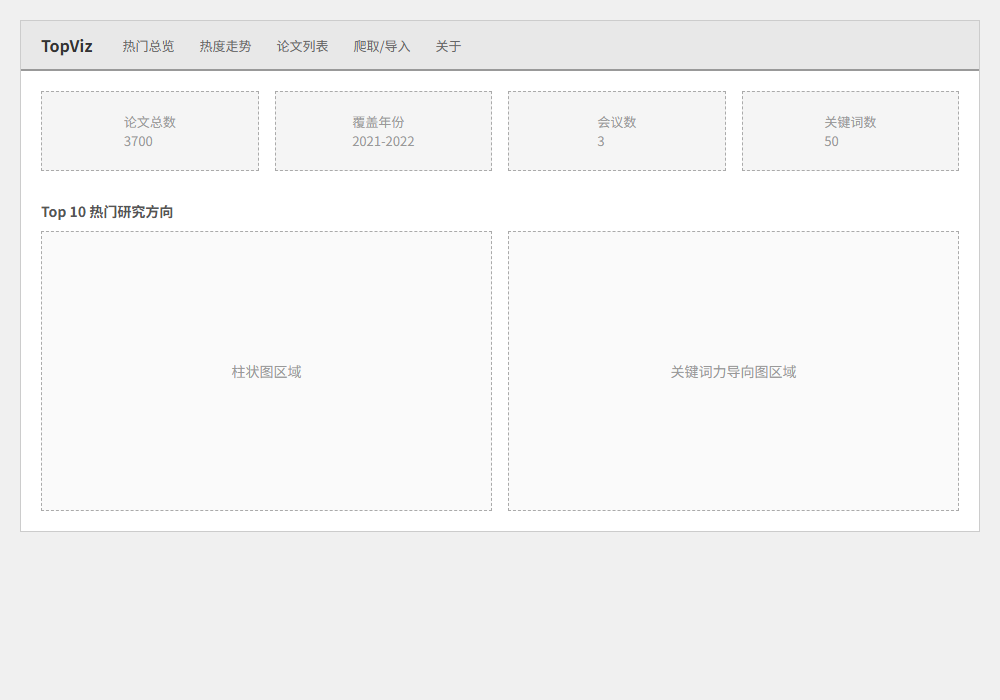Click the TopViz logo
Image resolution: width=1000 pixels, height=700 pixels.
click(67, 46)
